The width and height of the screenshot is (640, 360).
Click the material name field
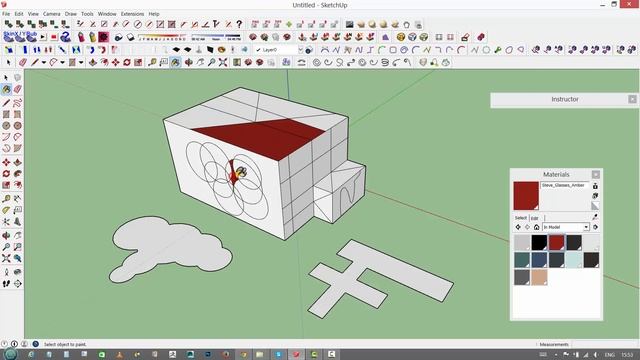565,185
